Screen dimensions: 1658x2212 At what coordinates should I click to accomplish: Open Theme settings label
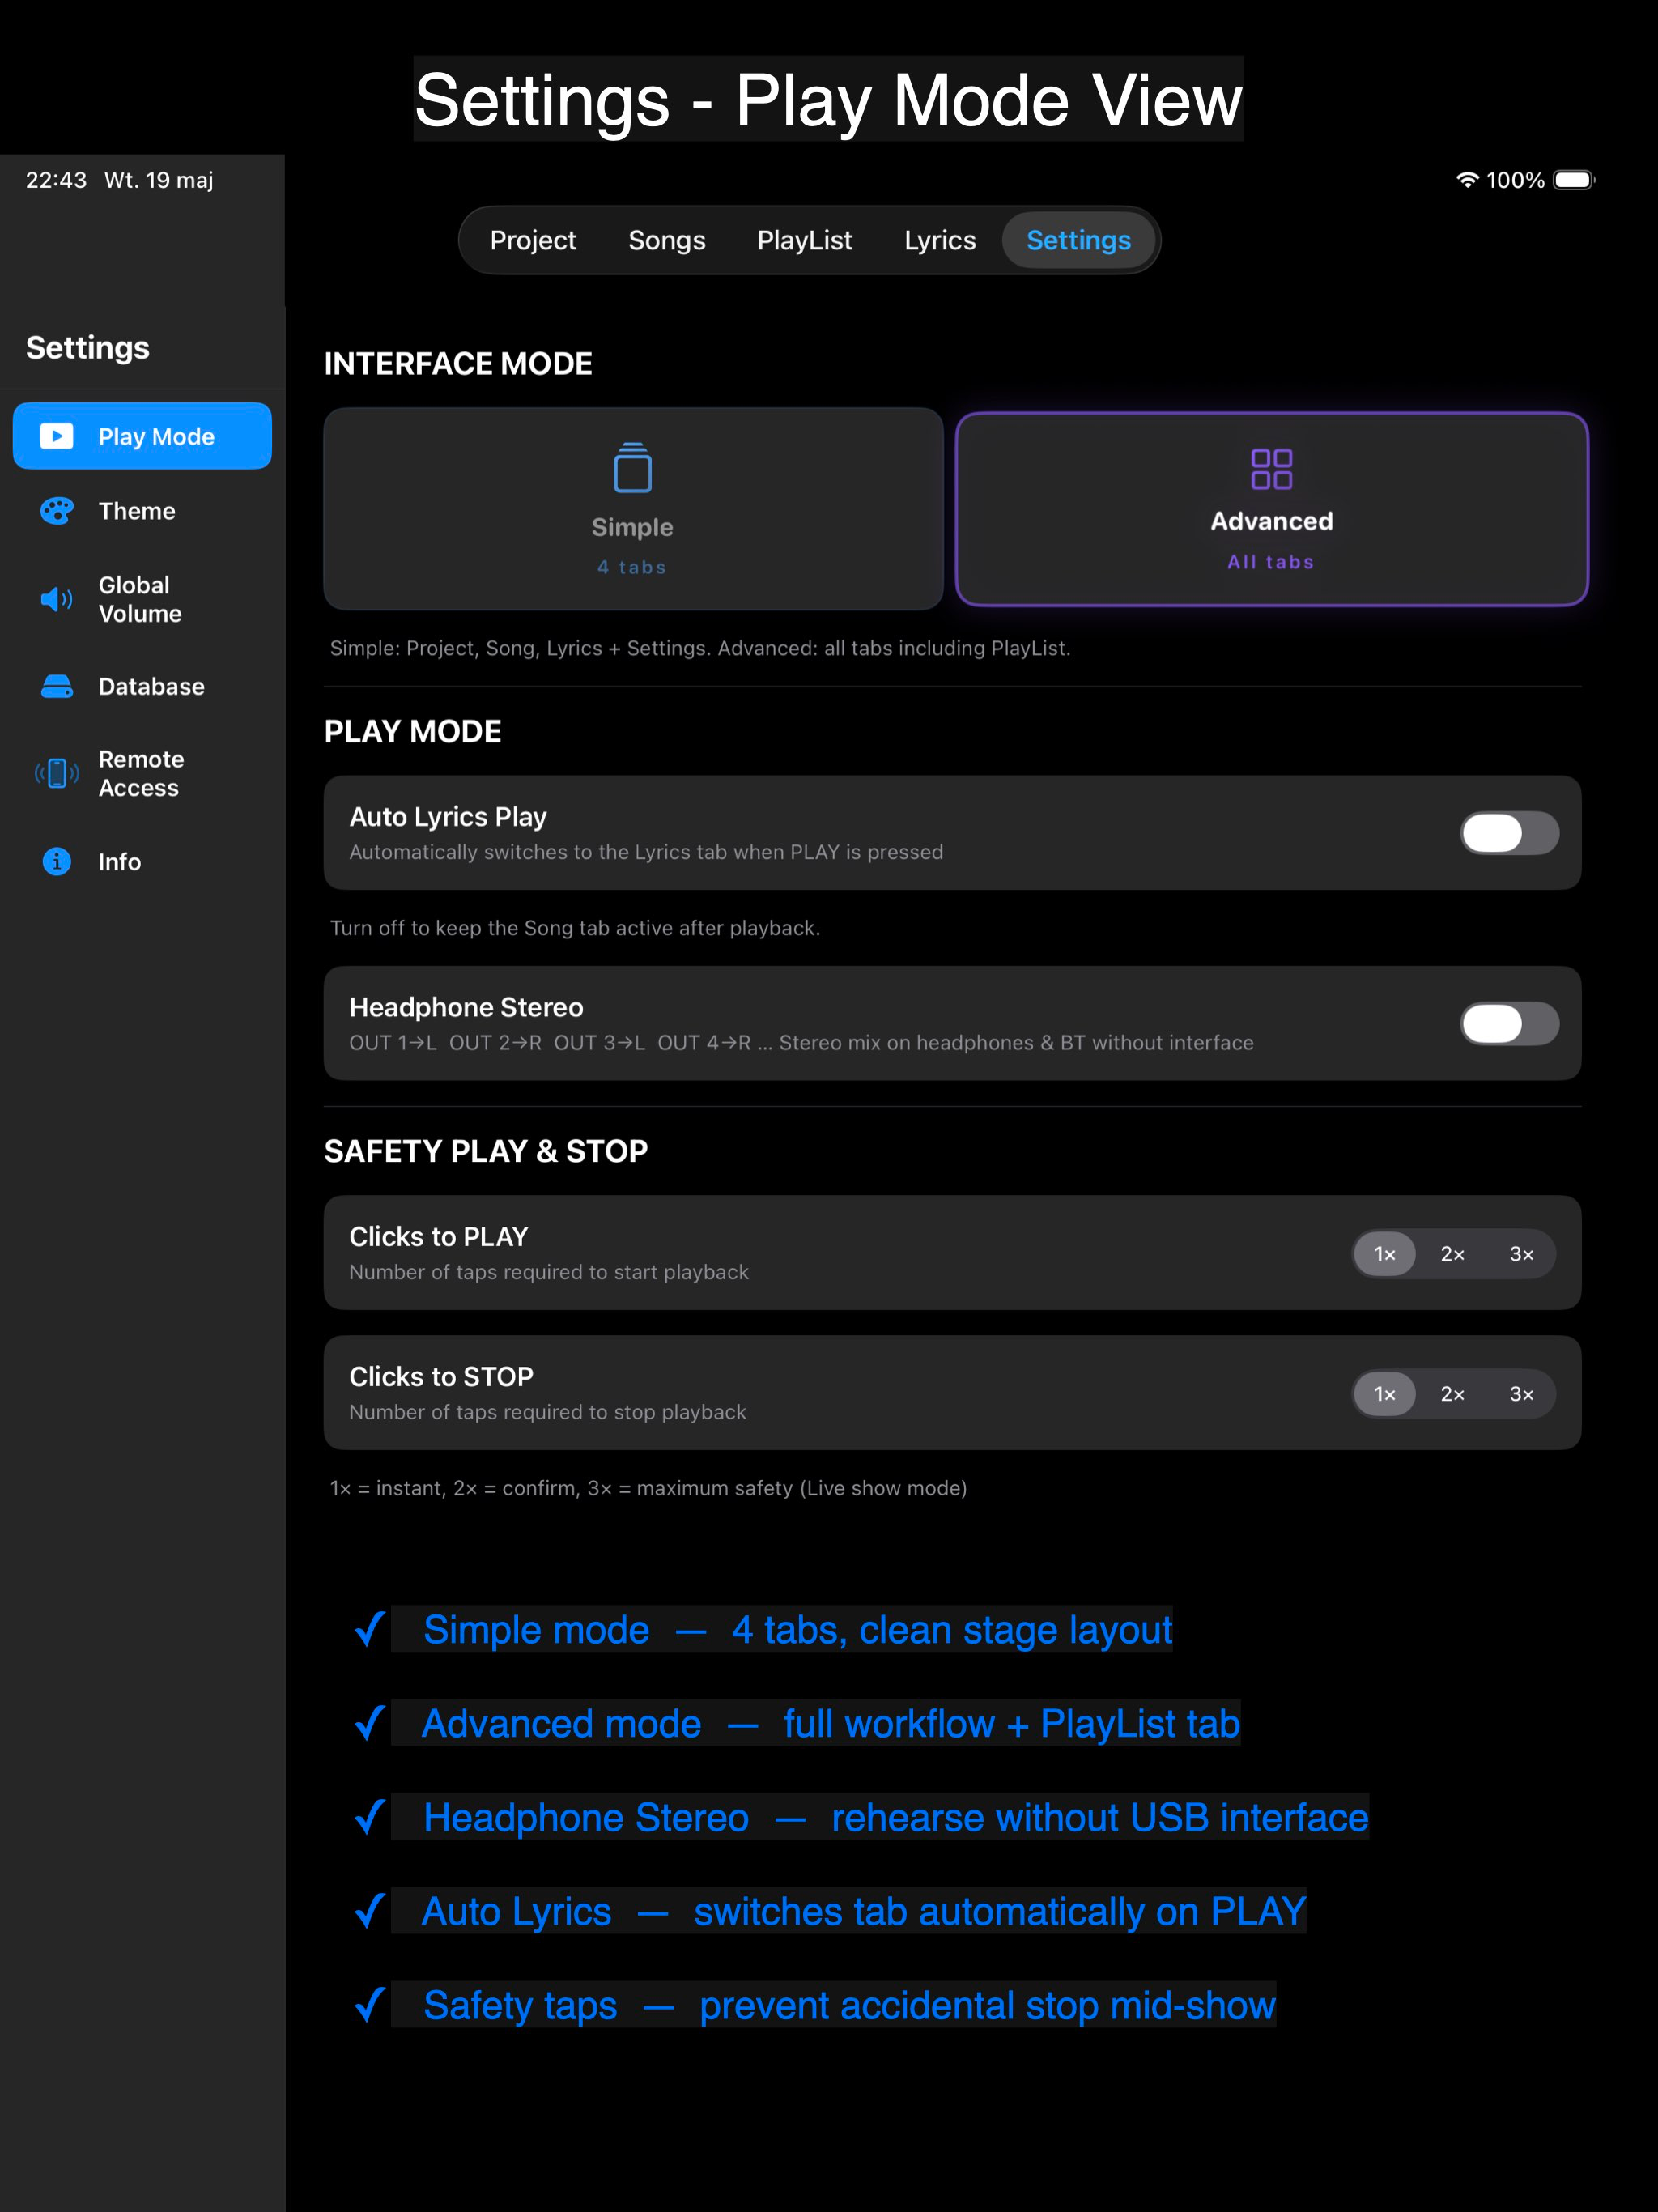point(137,511)
